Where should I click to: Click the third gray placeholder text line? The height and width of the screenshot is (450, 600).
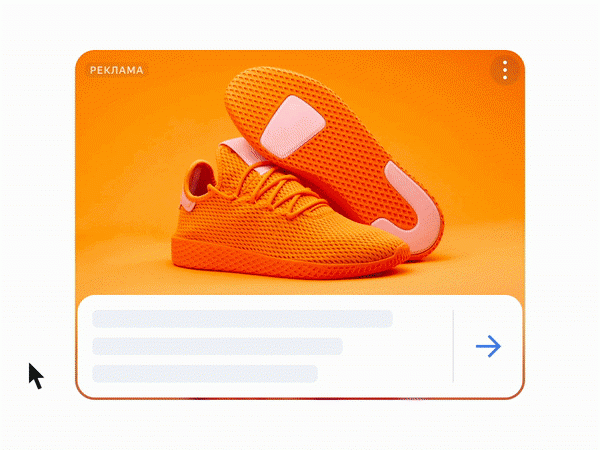[x=205, y=373]
